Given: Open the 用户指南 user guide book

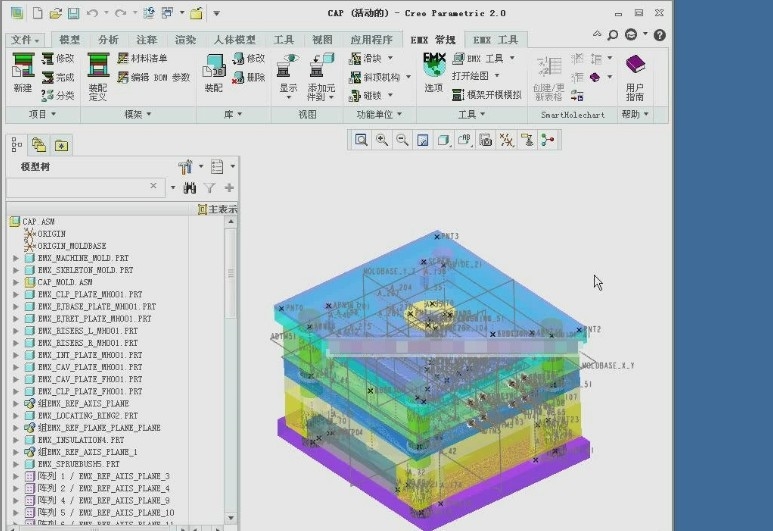Looking at the screenshot, I should click(635, 77).
